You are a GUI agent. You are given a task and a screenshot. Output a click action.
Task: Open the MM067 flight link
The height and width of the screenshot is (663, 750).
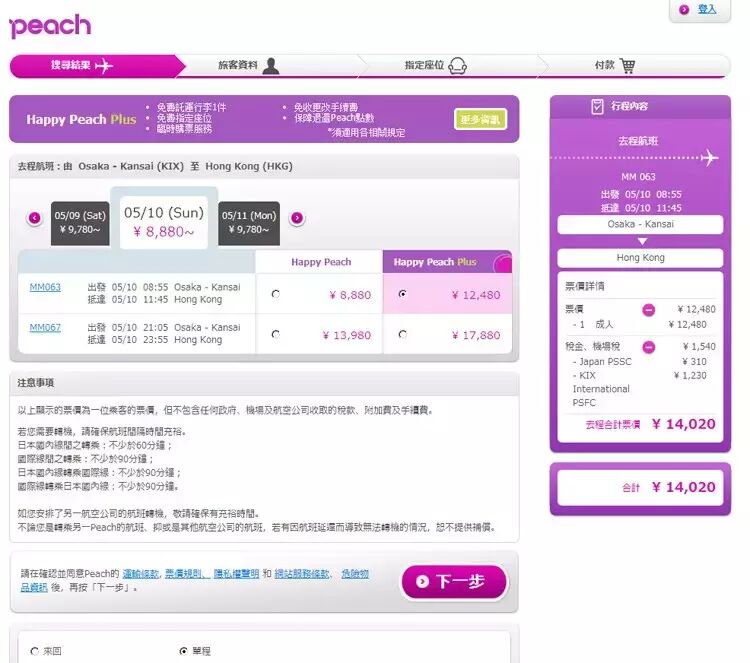[45, 328]
